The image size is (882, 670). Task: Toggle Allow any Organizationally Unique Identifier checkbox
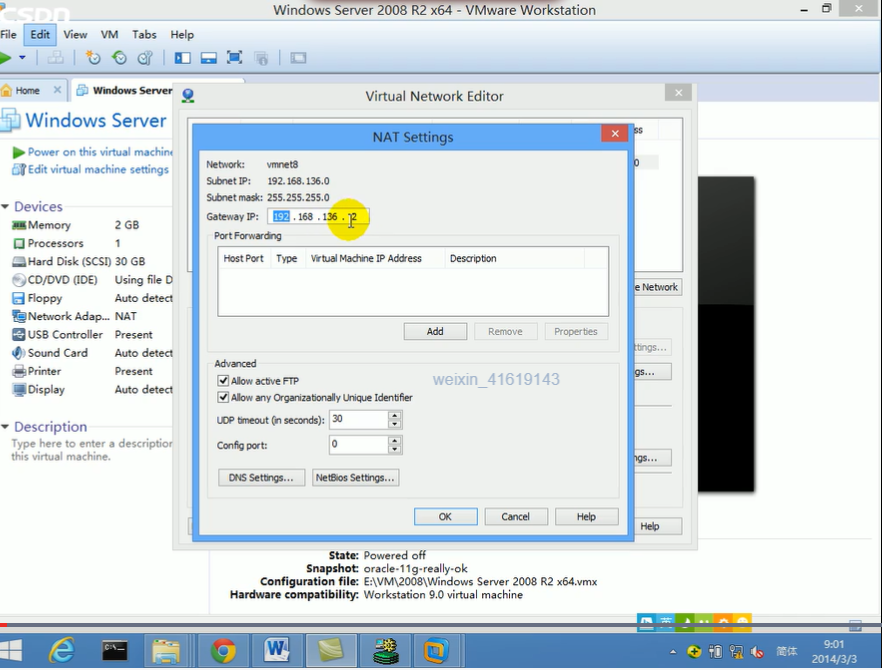pyautogui.click(x=223, y=398)
